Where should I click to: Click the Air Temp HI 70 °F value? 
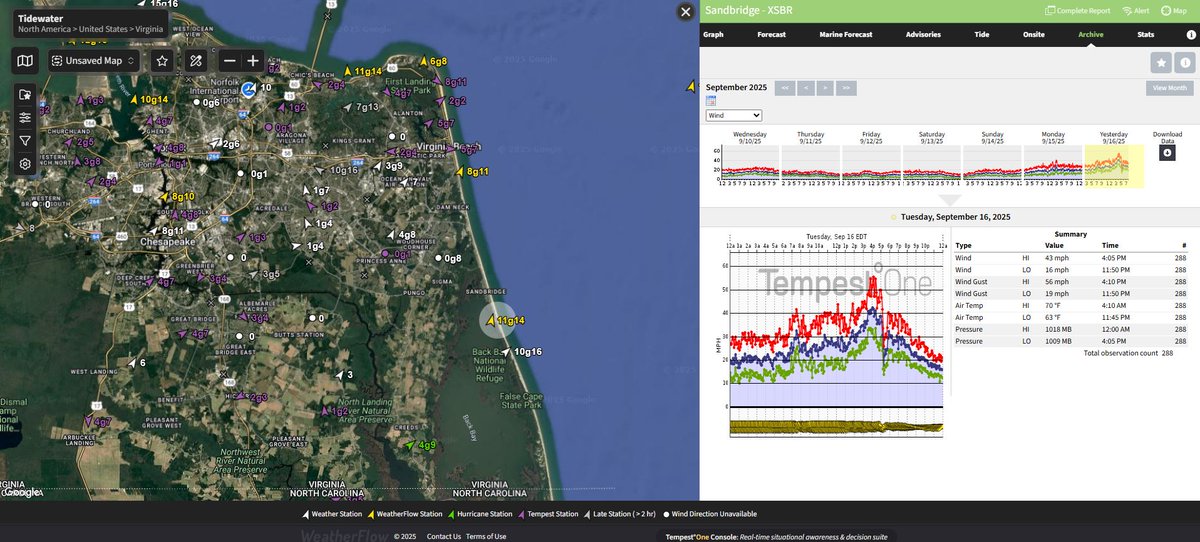pos(1055,306)
